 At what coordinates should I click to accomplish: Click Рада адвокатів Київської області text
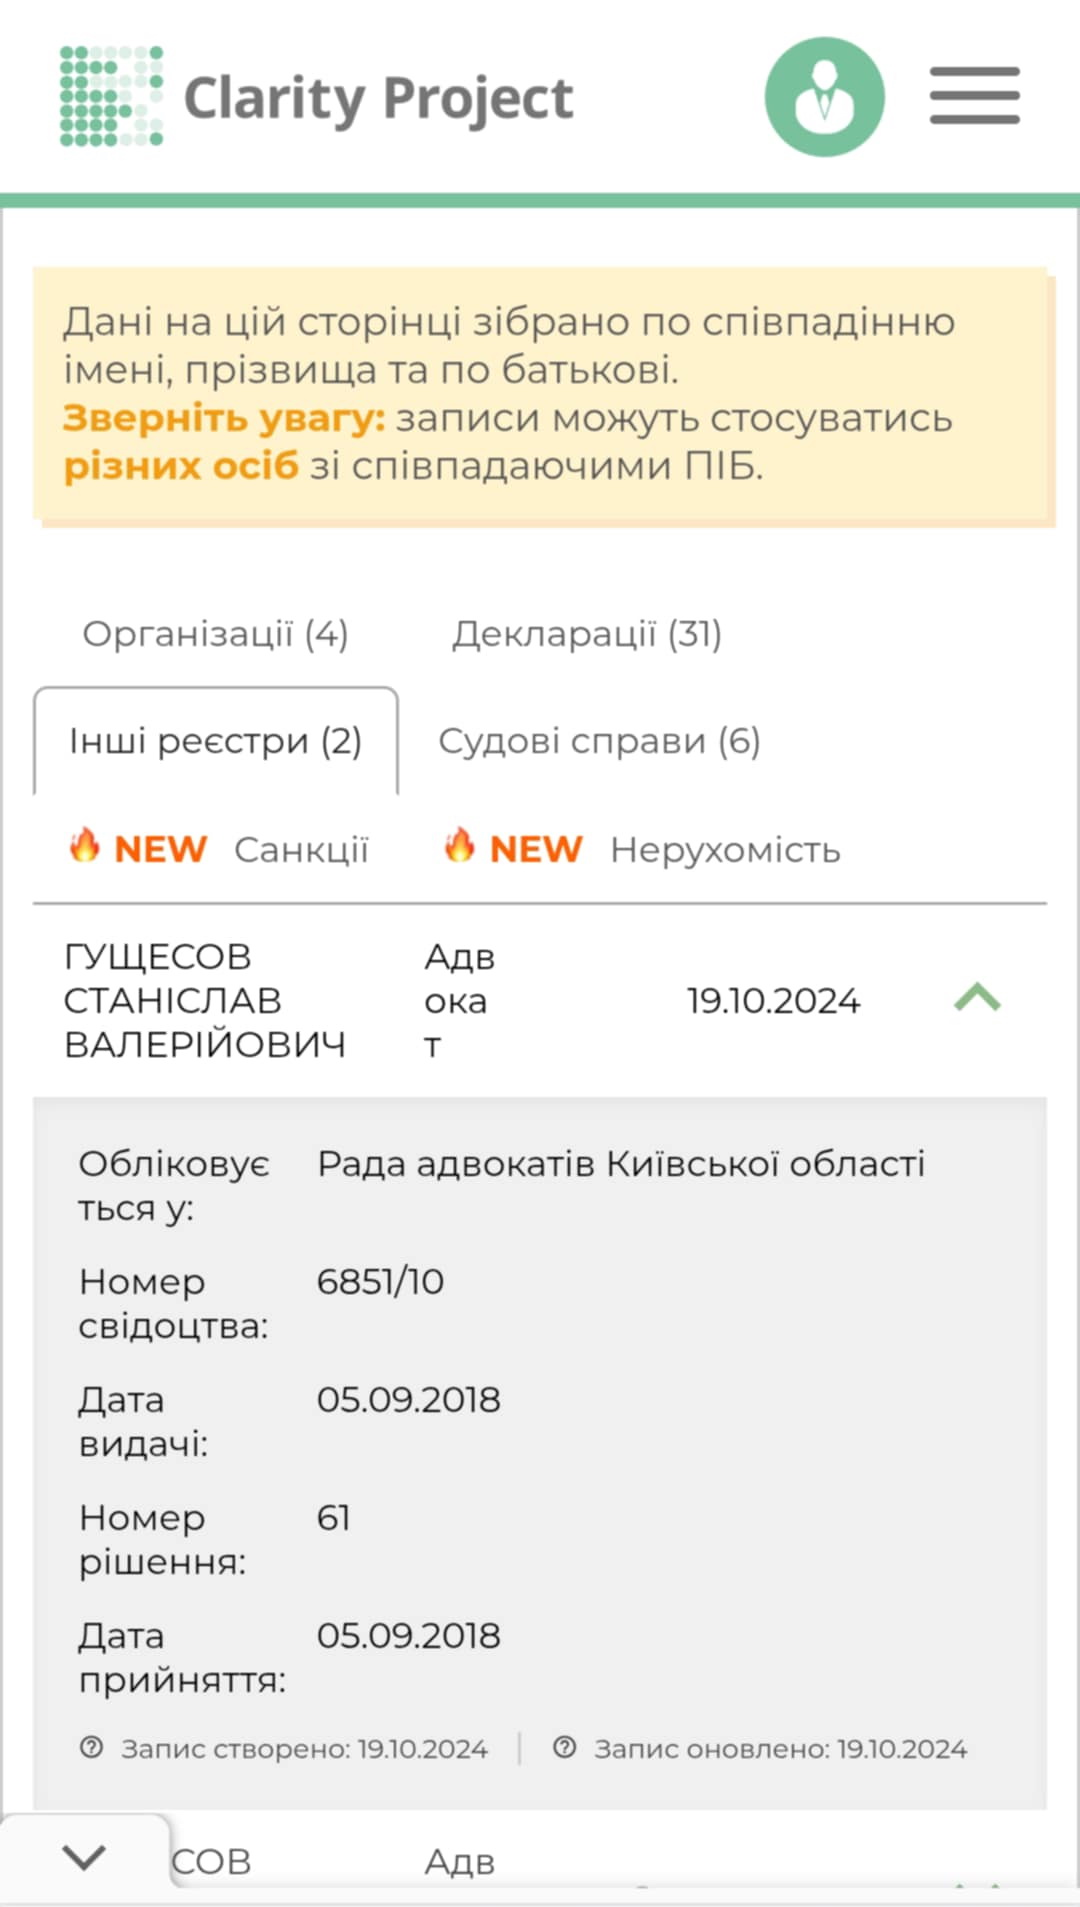[621, 1163]
